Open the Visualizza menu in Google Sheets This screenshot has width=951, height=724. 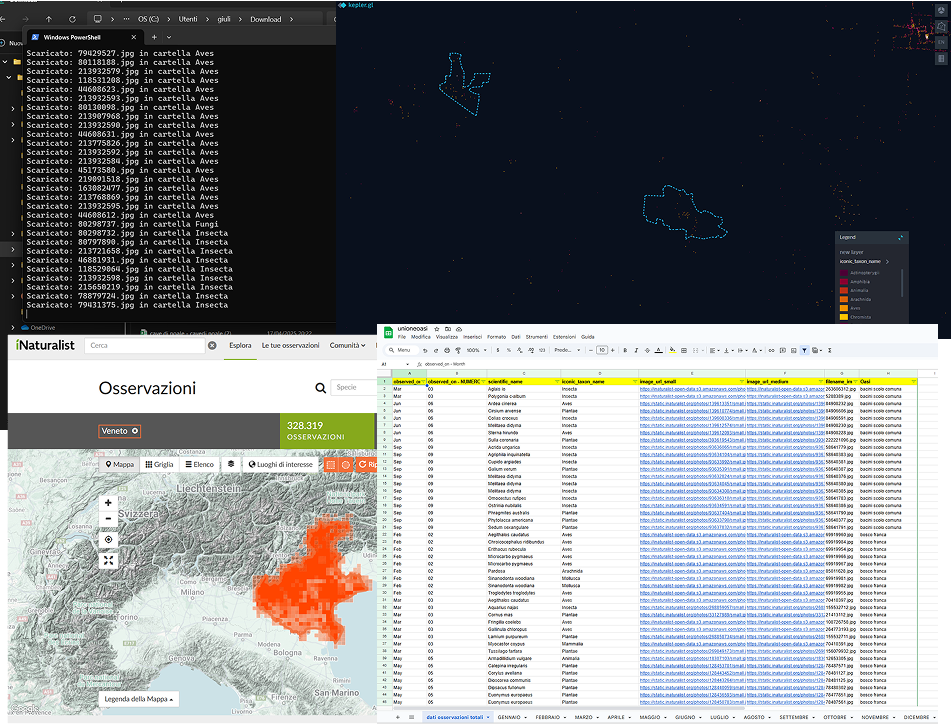click(446, 337)
